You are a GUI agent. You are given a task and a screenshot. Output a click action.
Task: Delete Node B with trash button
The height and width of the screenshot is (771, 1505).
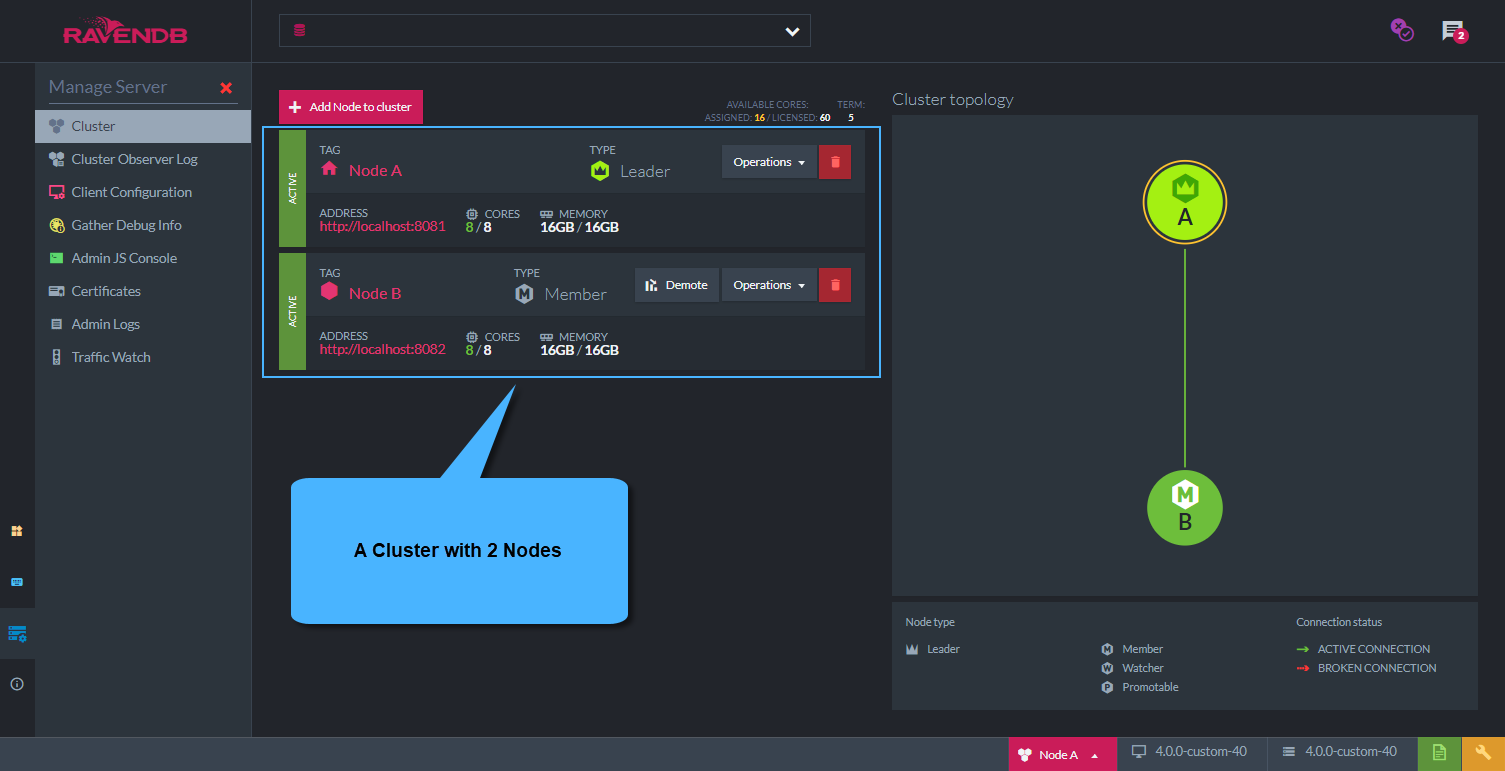835,285
